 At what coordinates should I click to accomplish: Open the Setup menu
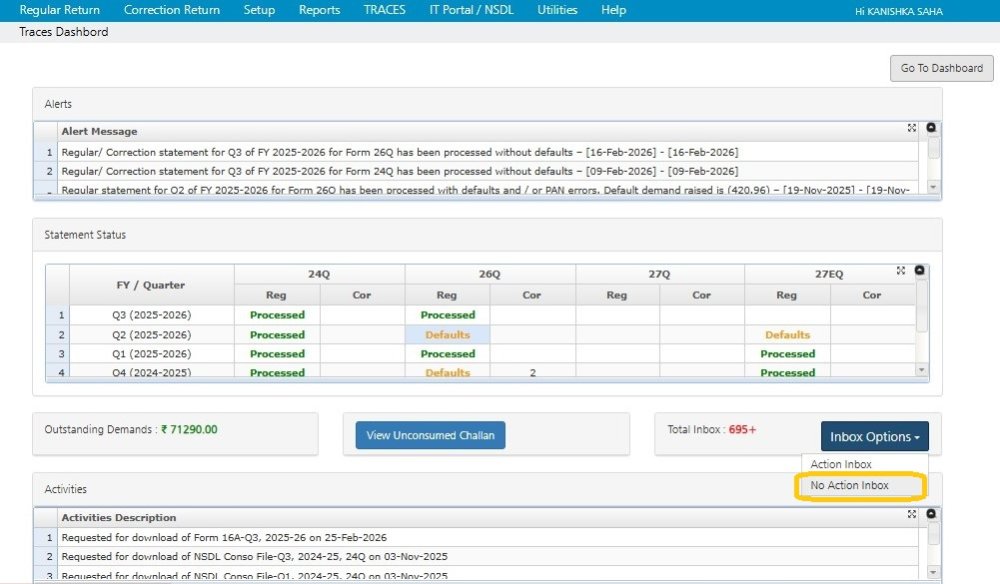pyautogui.click(x=259, y=10)
